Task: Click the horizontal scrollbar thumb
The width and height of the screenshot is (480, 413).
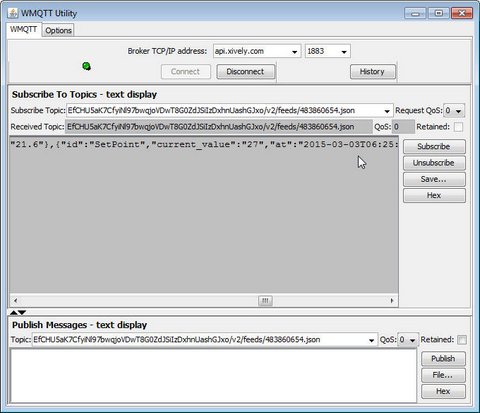Action: (x=265, y=301)
